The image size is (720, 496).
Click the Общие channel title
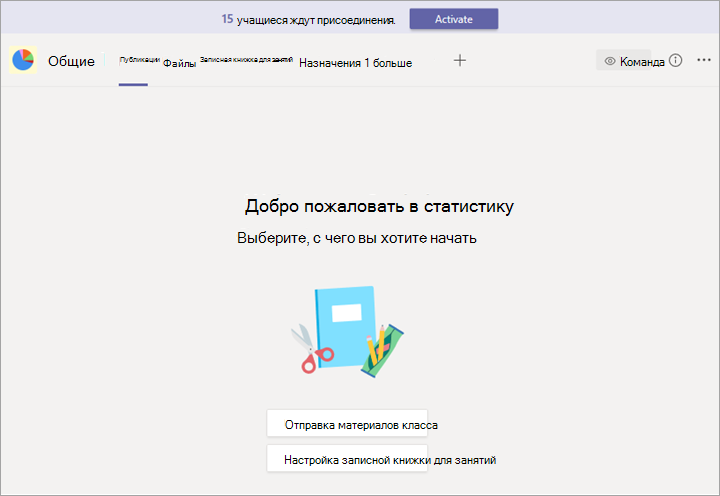click(71, 61)
